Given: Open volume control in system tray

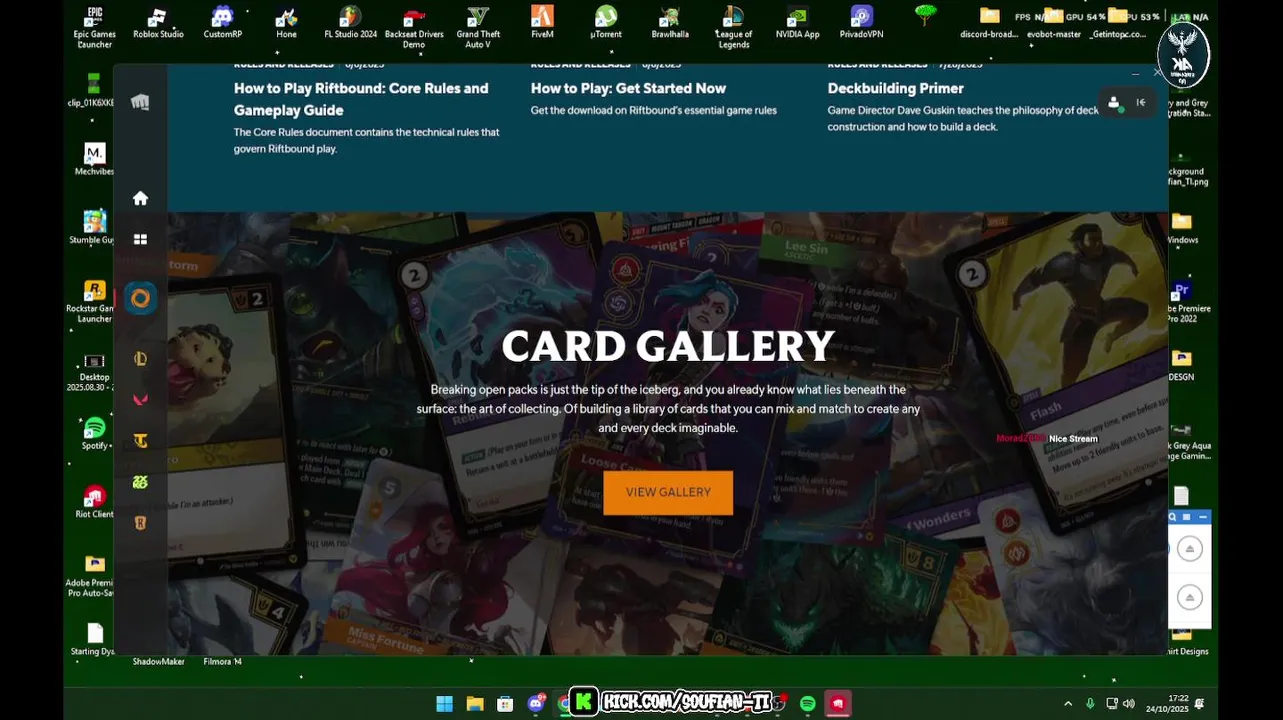Looking at the screenshot, I should pyautogui.click(x=1129, y=704).
